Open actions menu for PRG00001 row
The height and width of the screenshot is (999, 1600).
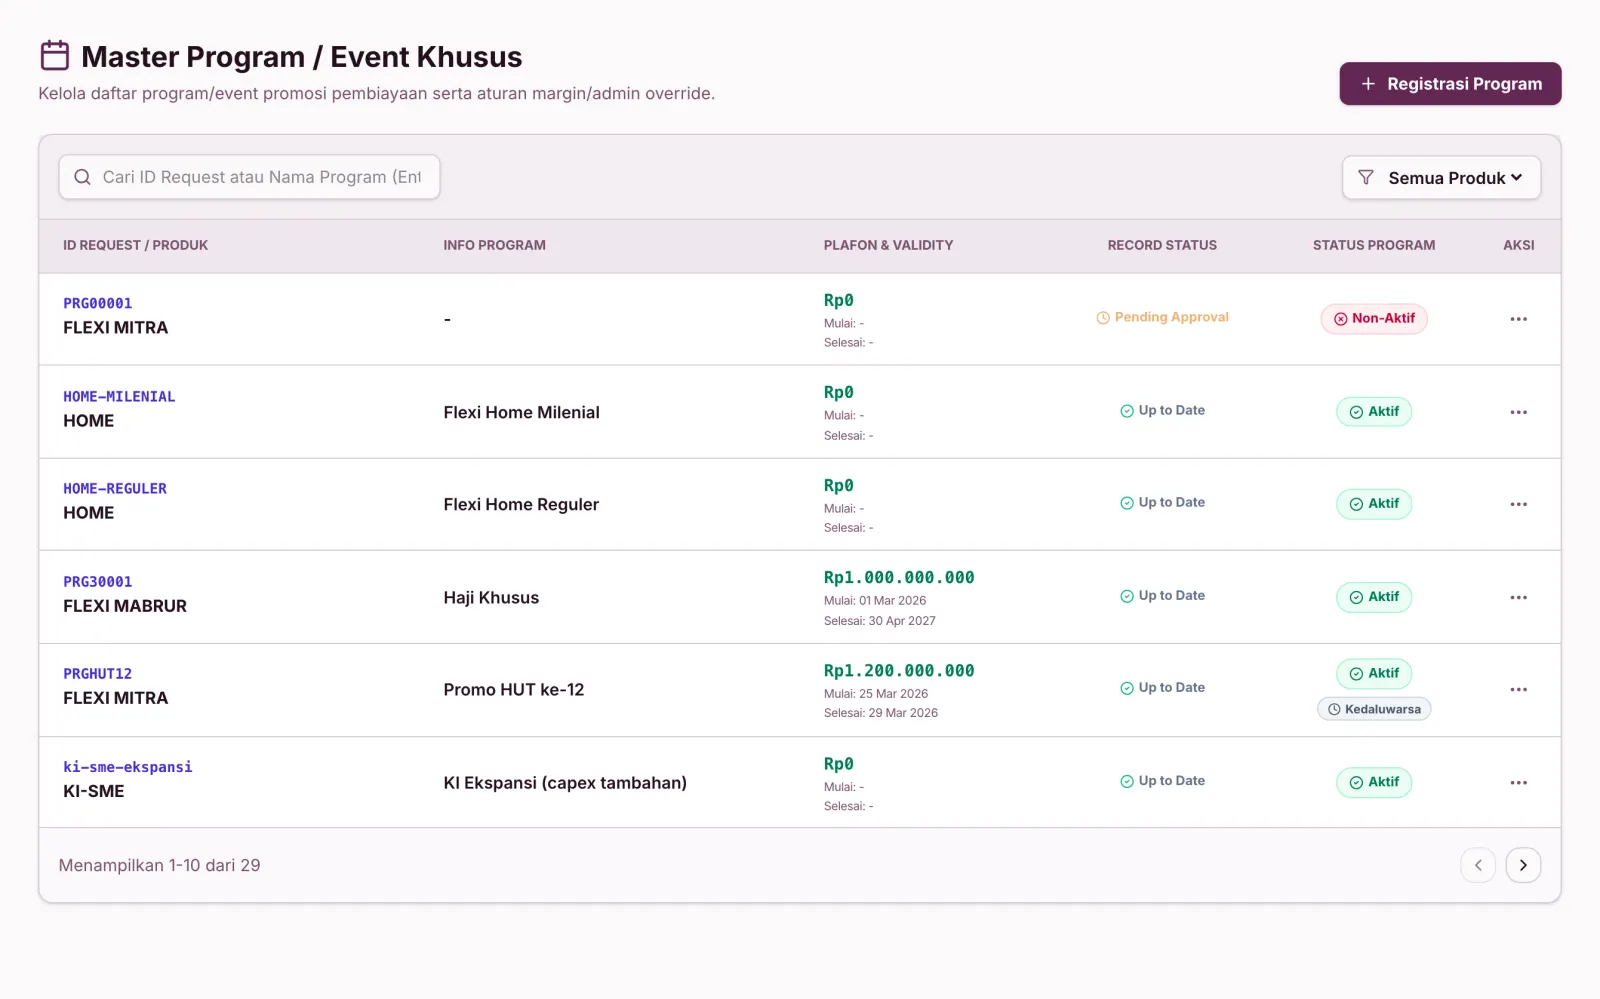[x=1518, y=319]
